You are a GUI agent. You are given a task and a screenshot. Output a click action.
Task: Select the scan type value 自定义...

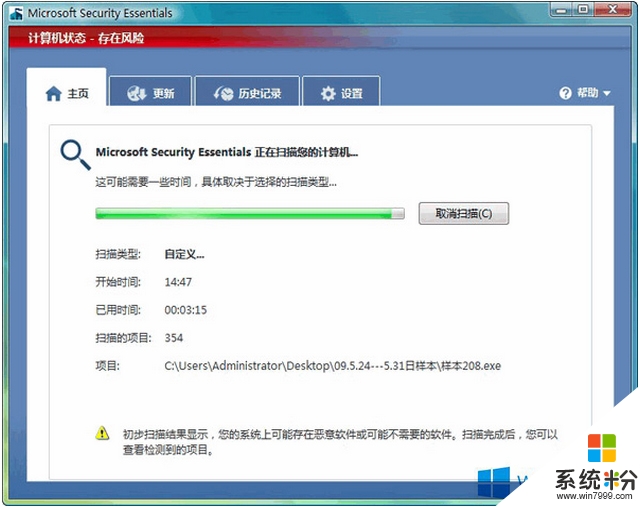click(x=184, y=254)
